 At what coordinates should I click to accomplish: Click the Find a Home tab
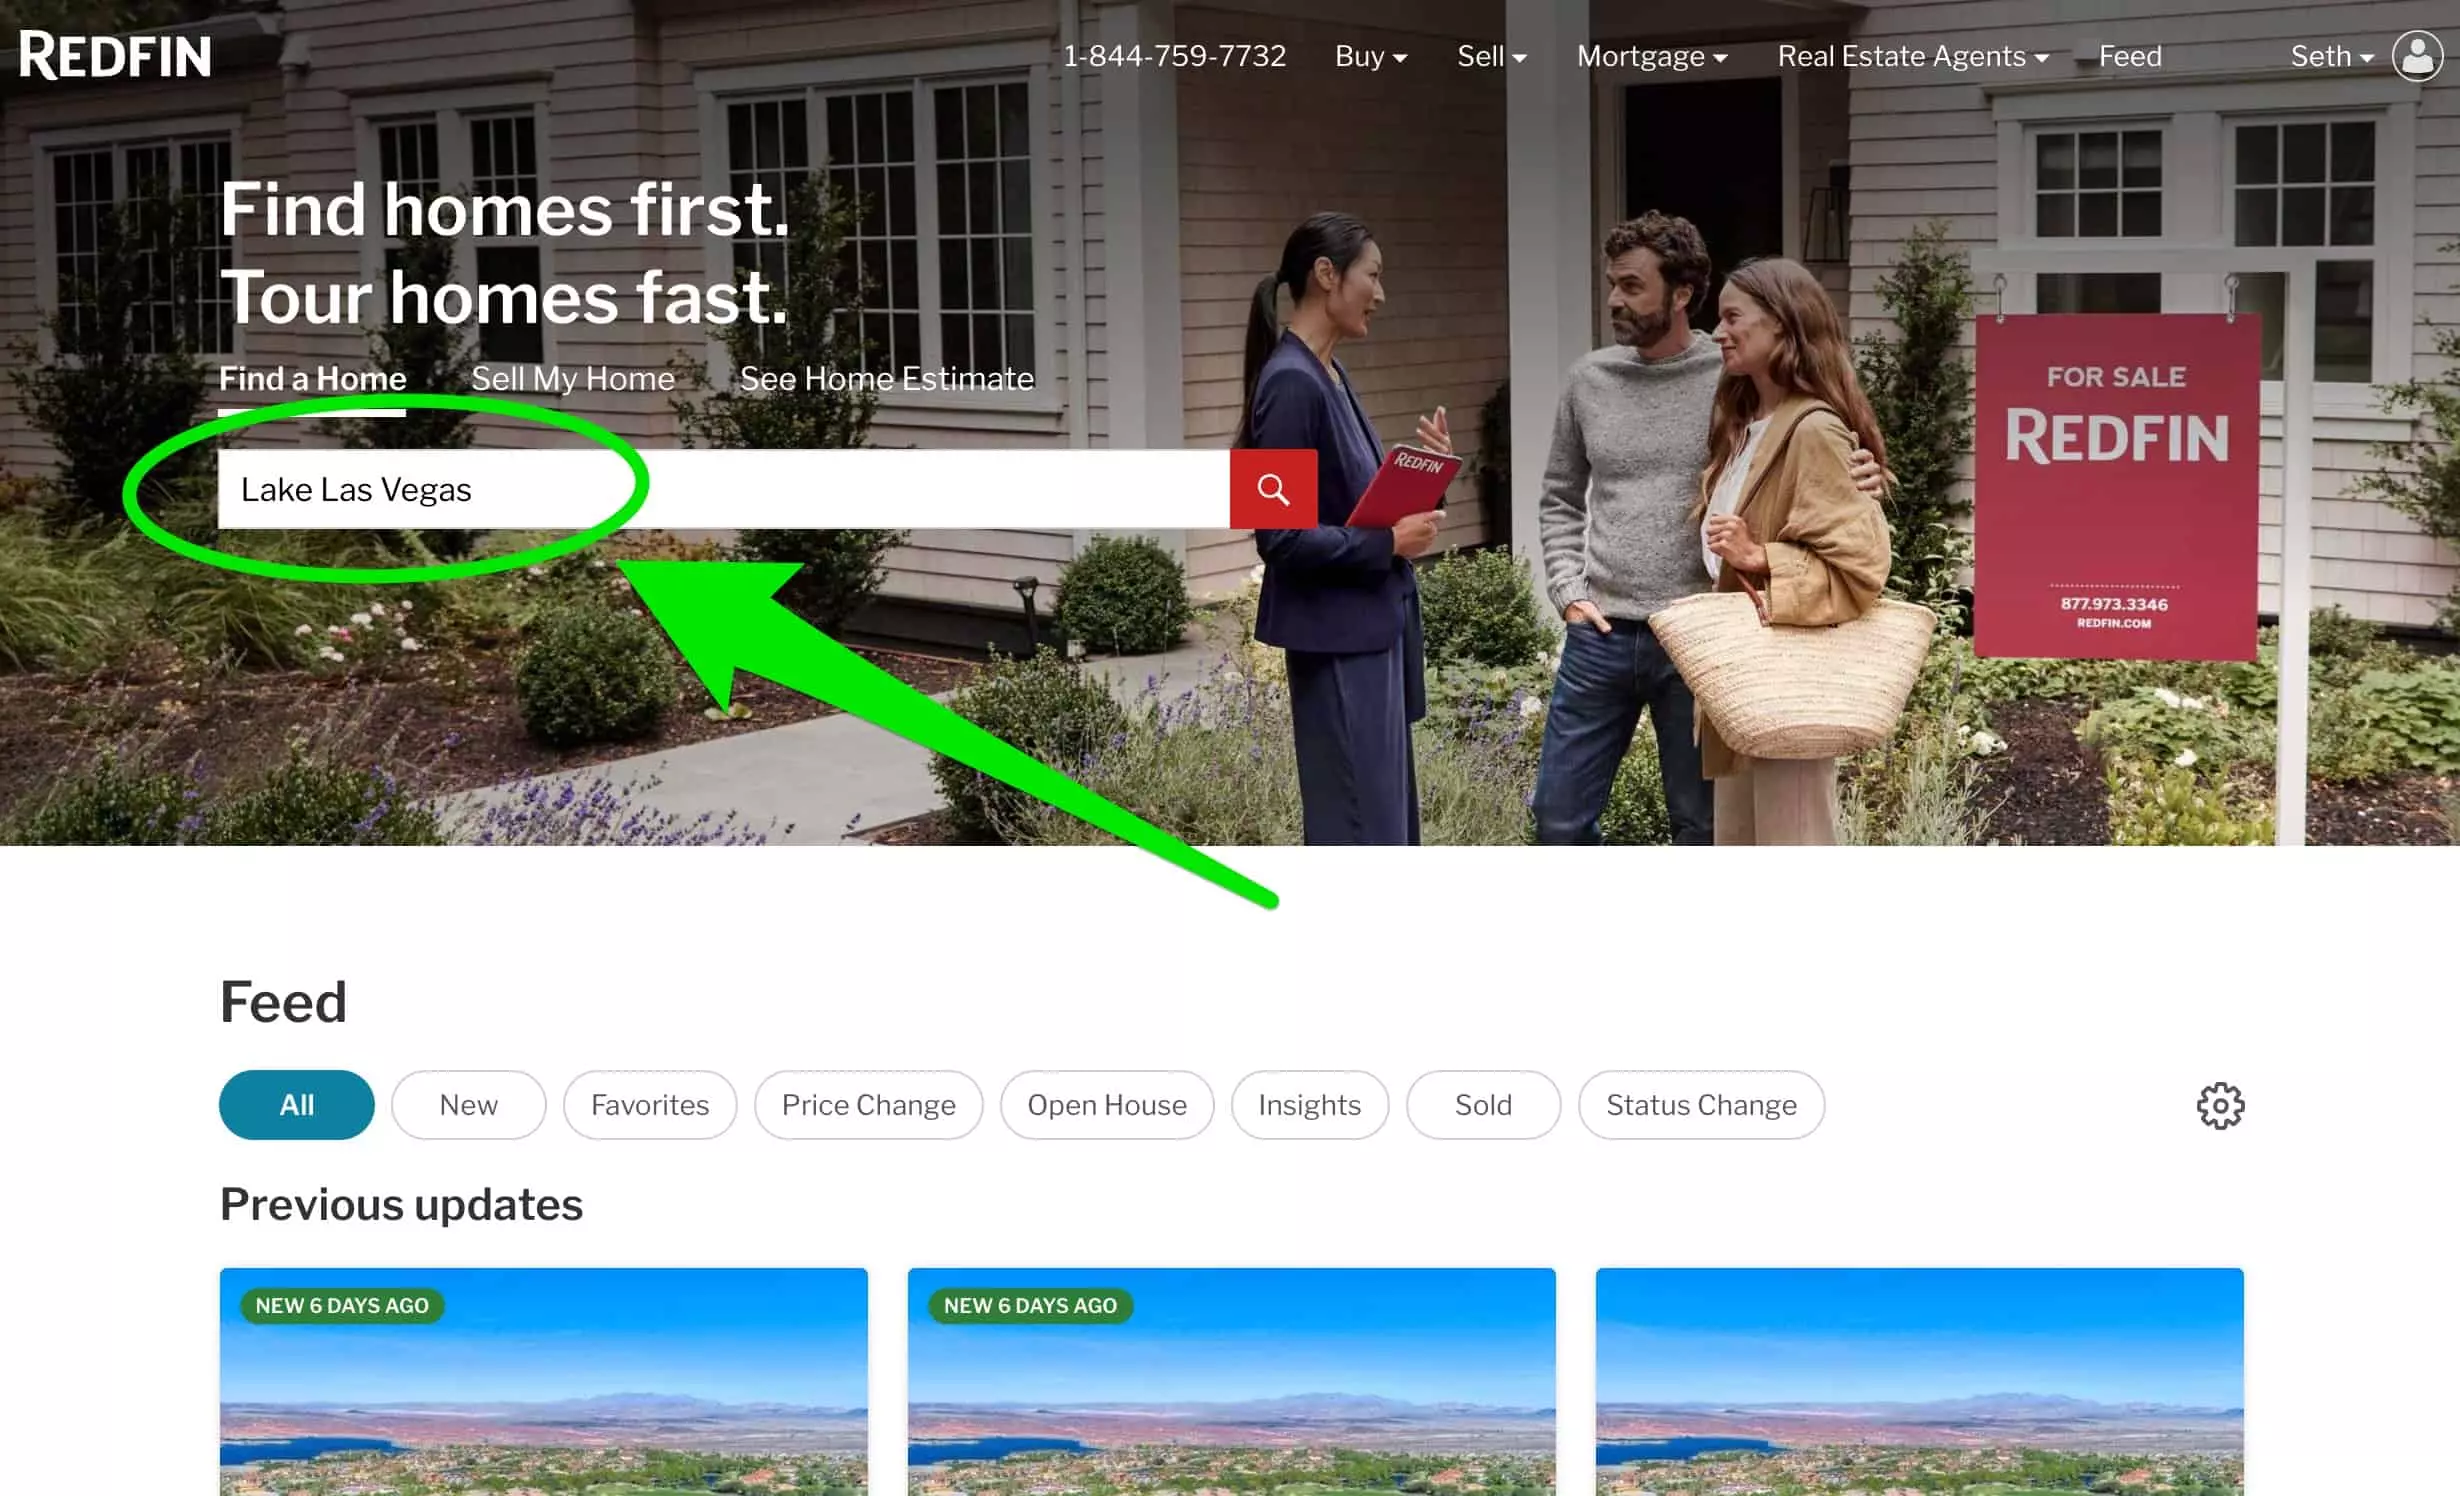(x=311, y=376)
